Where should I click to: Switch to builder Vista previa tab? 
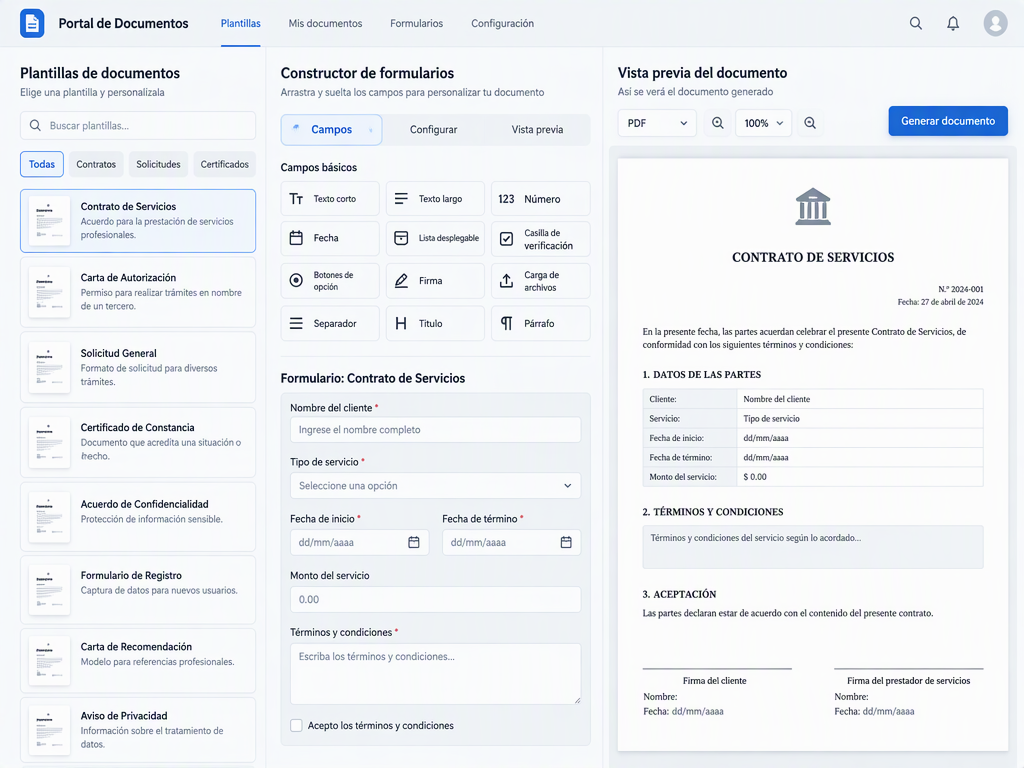point(537,129)
